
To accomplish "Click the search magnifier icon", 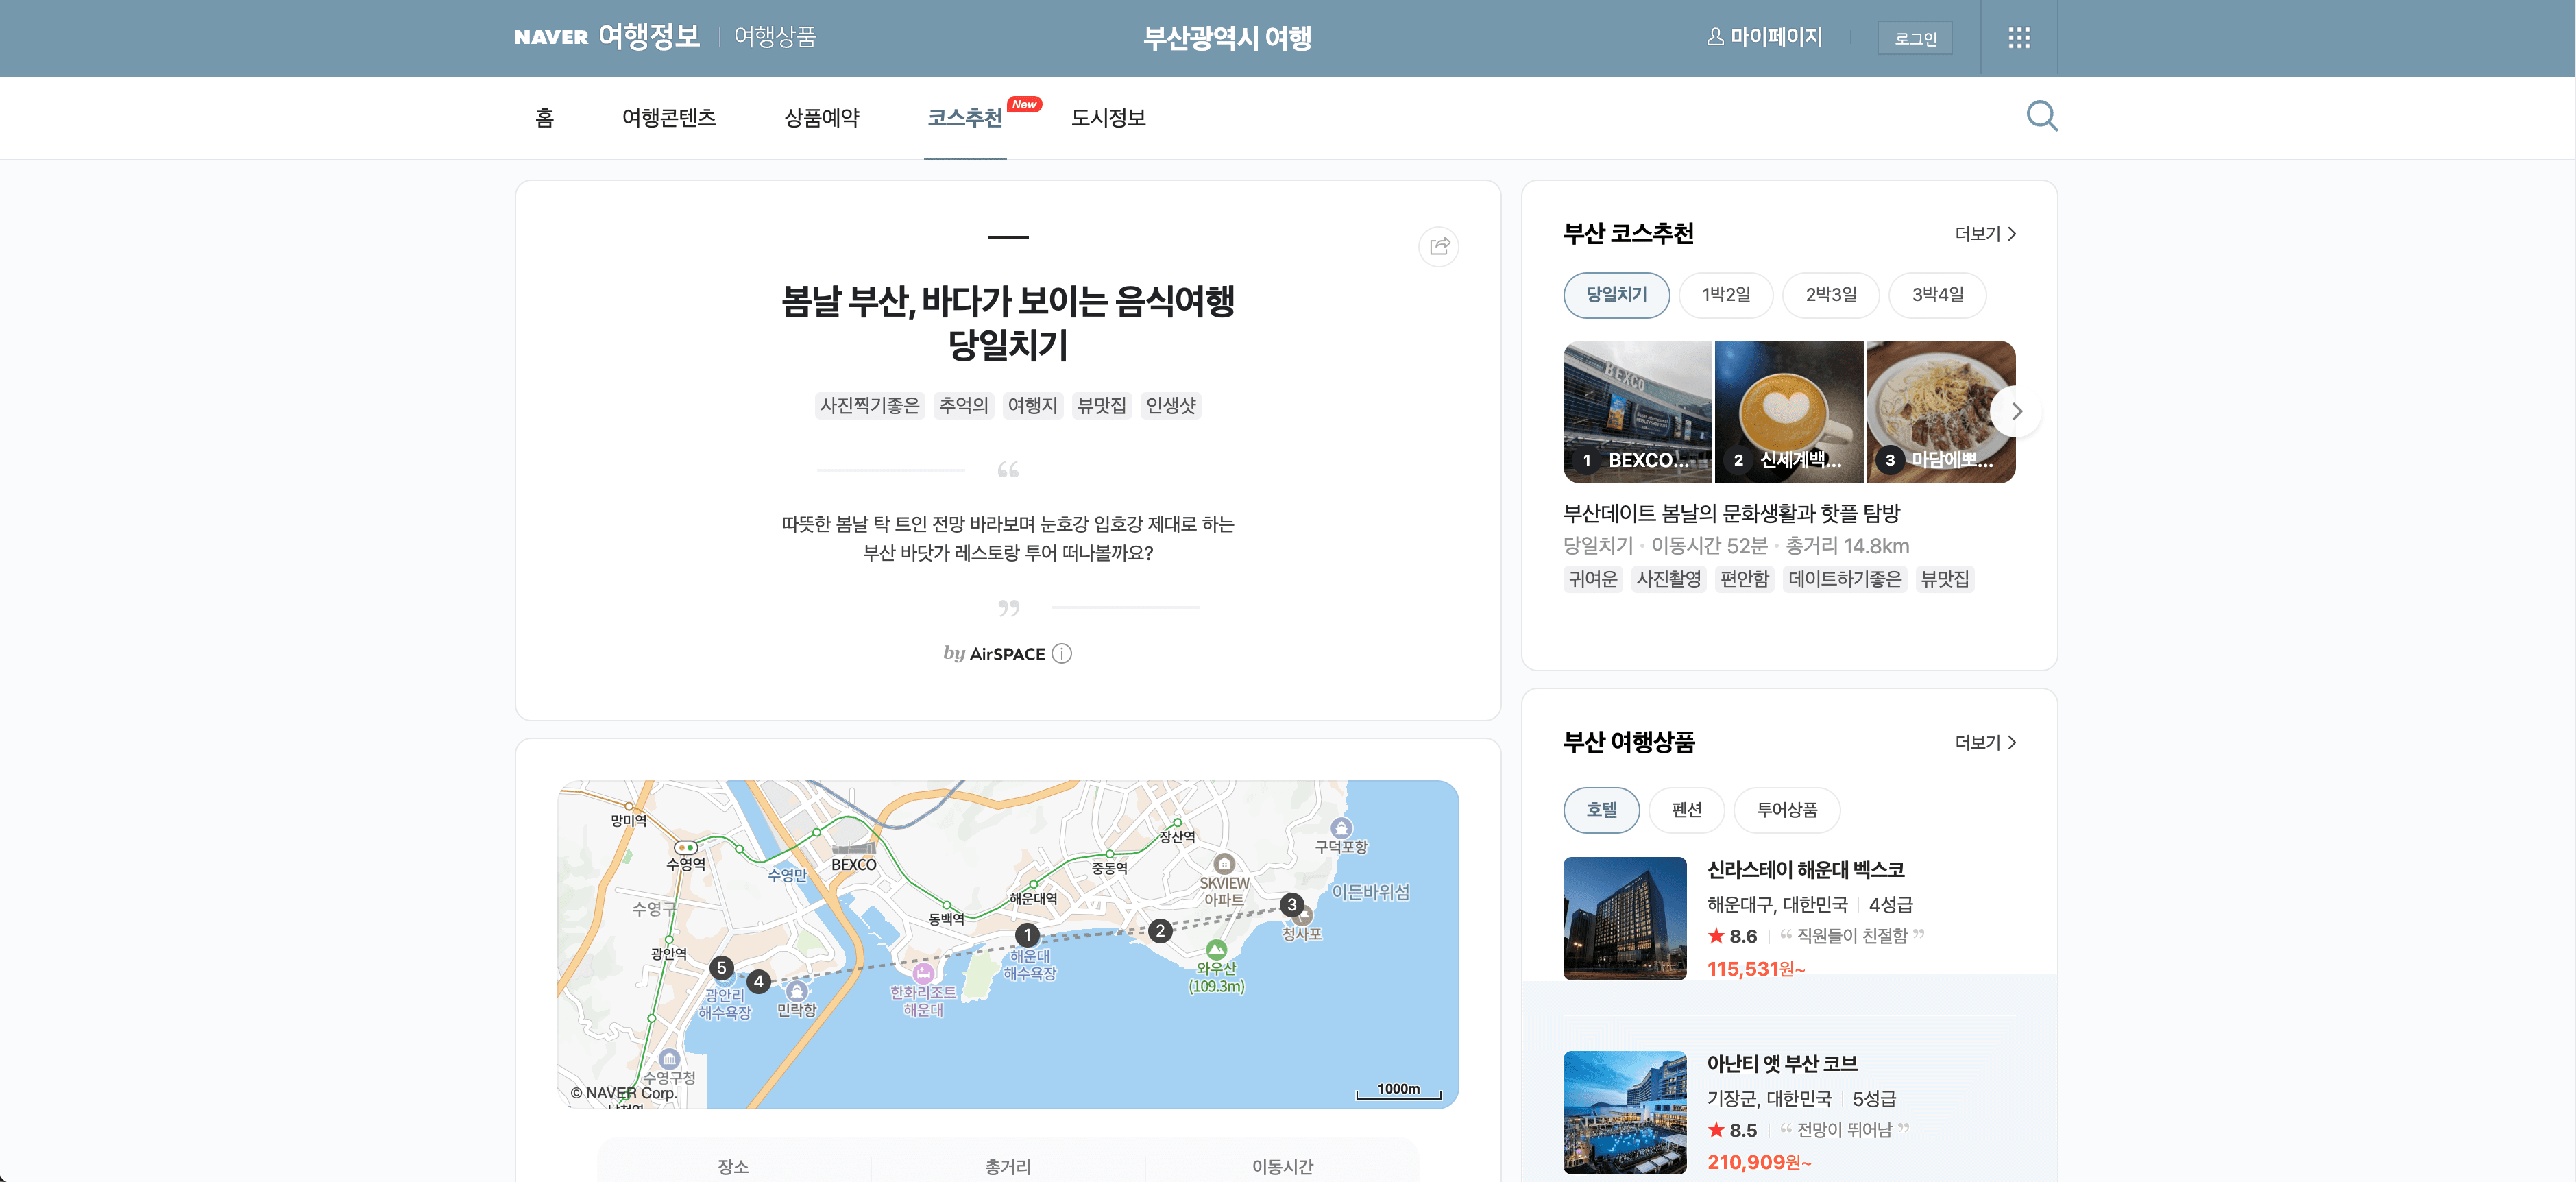I will pos(2041,116).
